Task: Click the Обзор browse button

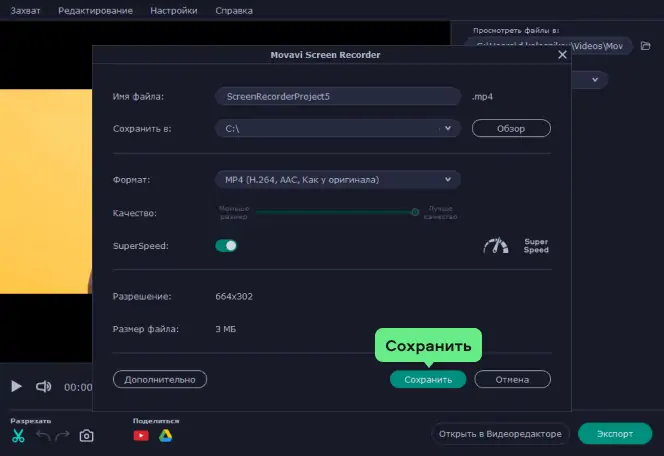Action: pyautogui.click(x=511, y=128)
